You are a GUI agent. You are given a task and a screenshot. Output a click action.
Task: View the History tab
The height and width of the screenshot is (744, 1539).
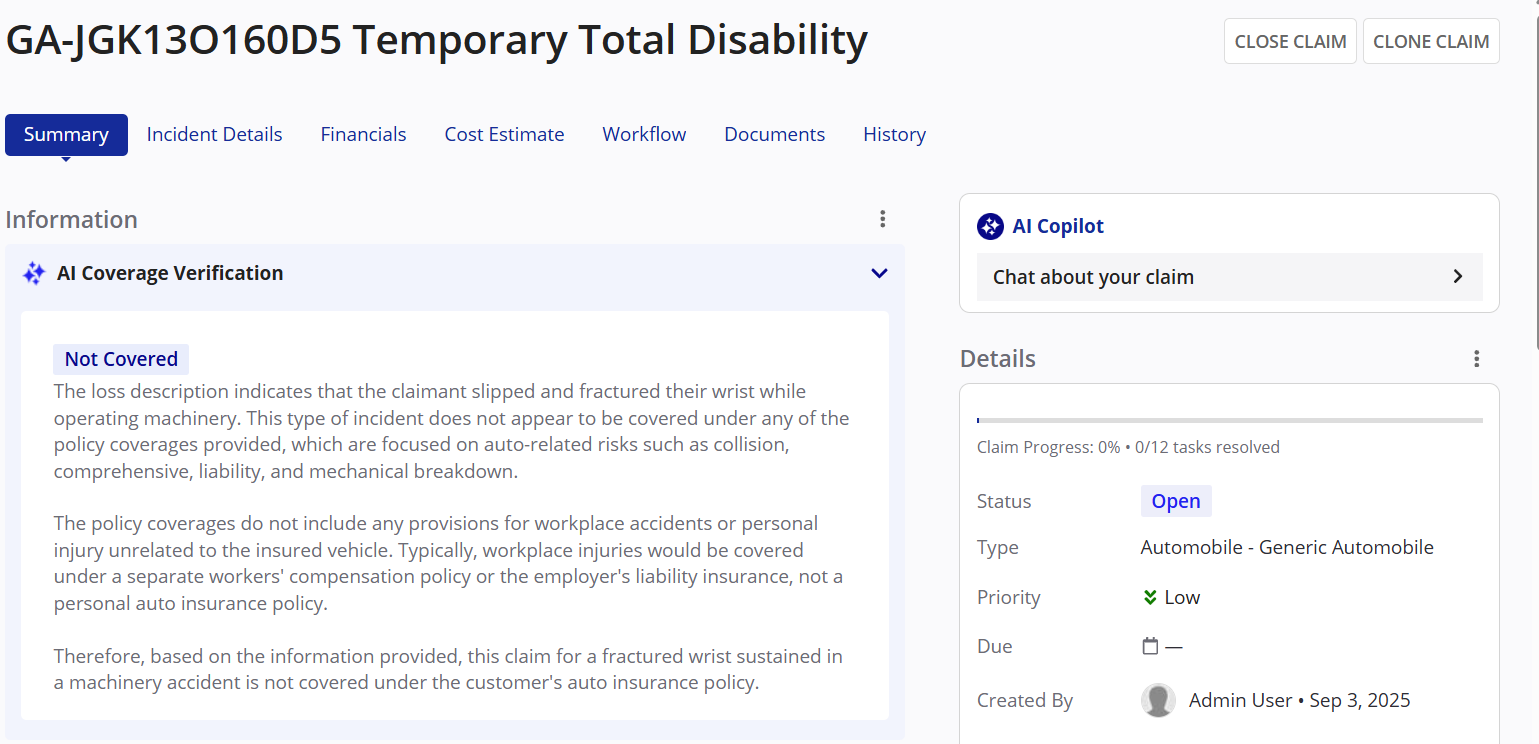pos(894,134)
